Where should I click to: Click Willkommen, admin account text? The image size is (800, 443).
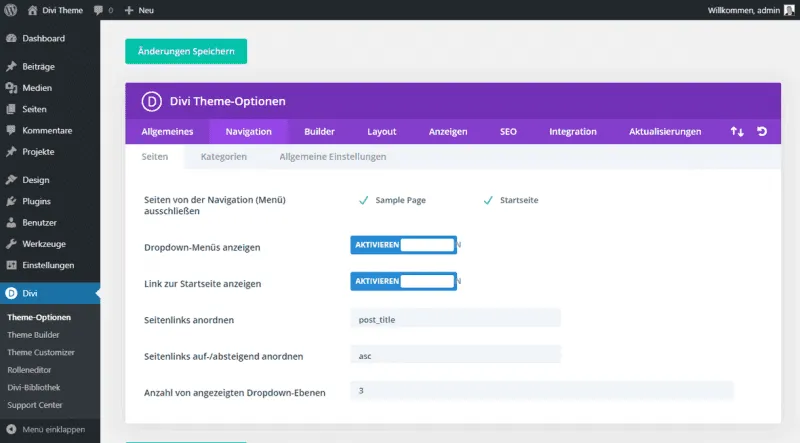pos(743,10)
